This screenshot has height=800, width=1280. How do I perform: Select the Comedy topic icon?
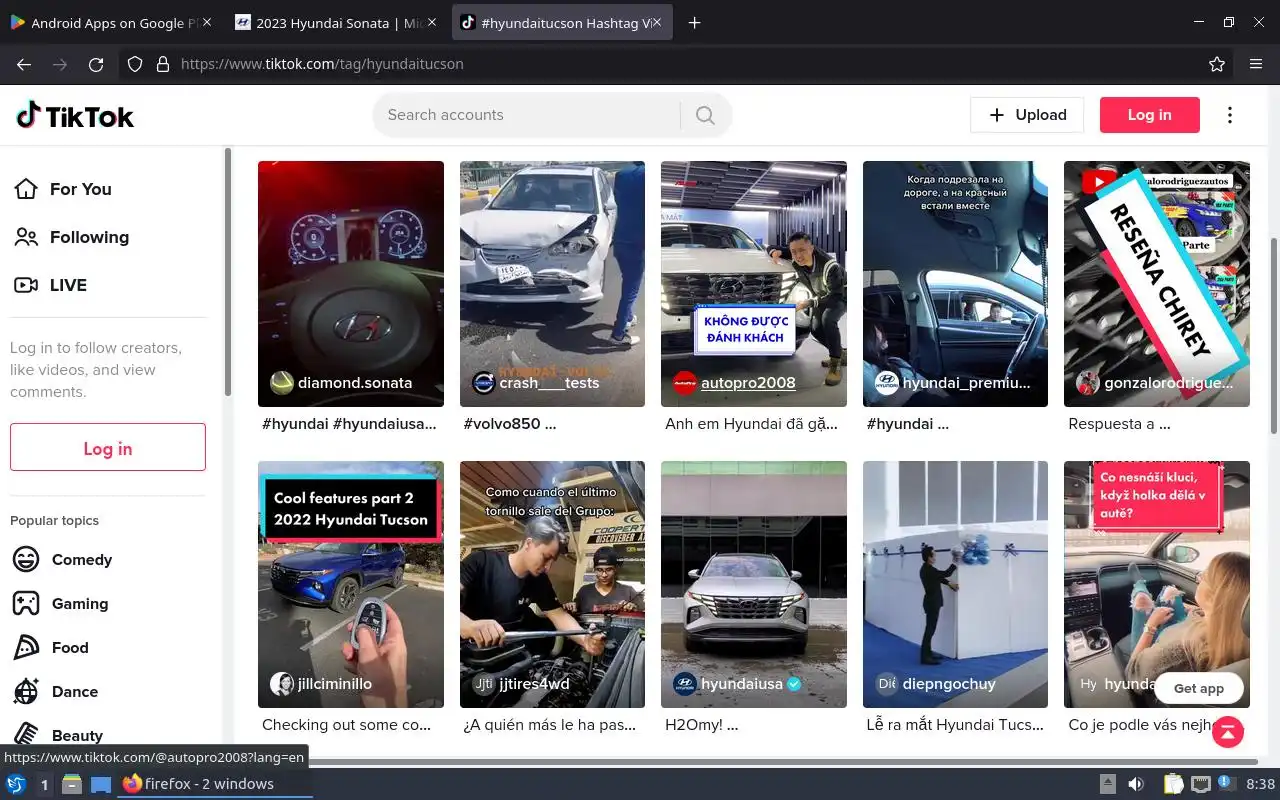point(26,559)
